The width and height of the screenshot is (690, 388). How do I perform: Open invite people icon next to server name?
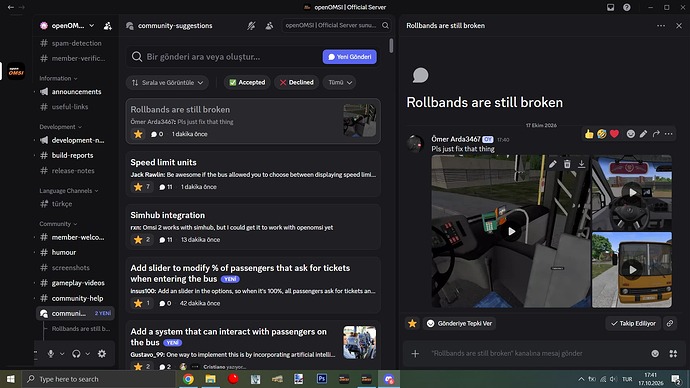coord(107,26)
